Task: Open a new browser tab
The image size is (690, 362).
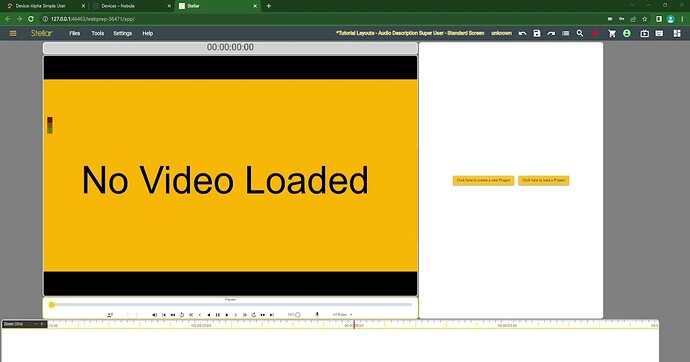Action: (x=269, y=6)
